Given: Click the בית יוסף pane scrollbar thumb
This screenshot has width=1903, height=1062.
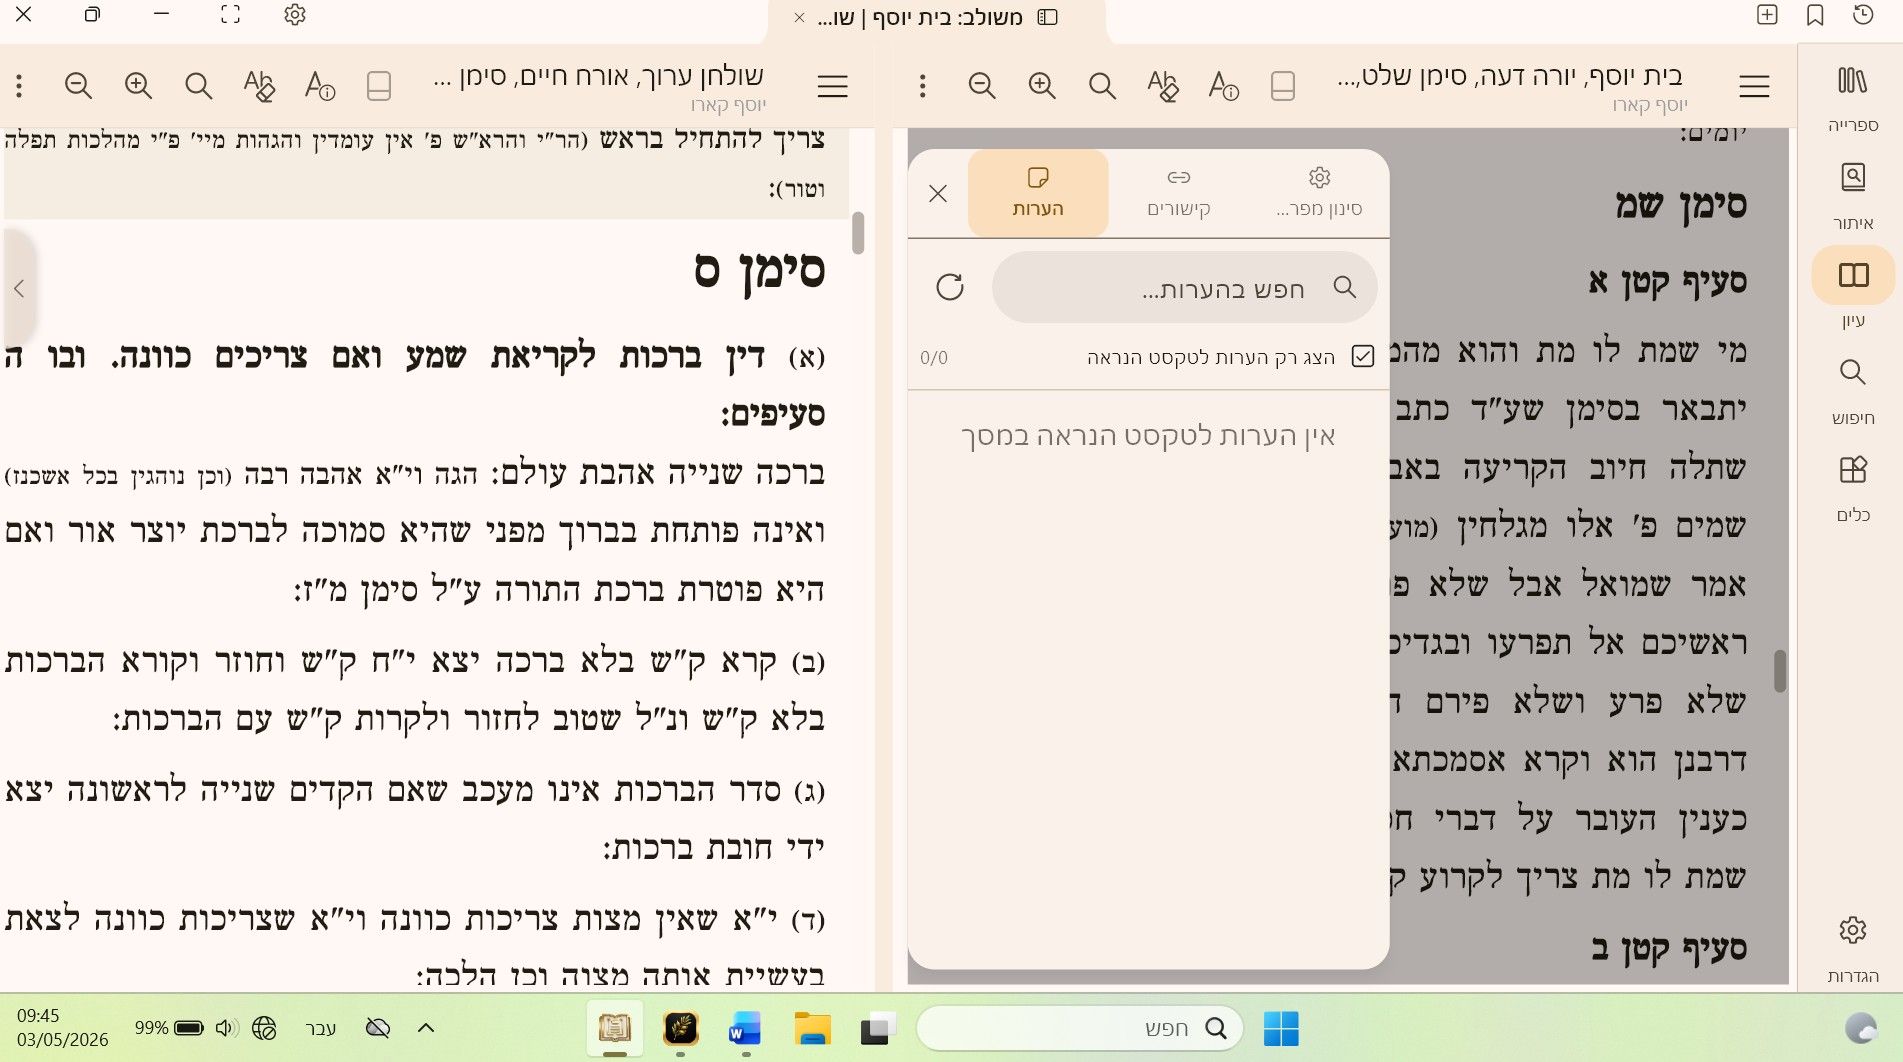Looking at the screenshot, I should tap(1779, 671).
